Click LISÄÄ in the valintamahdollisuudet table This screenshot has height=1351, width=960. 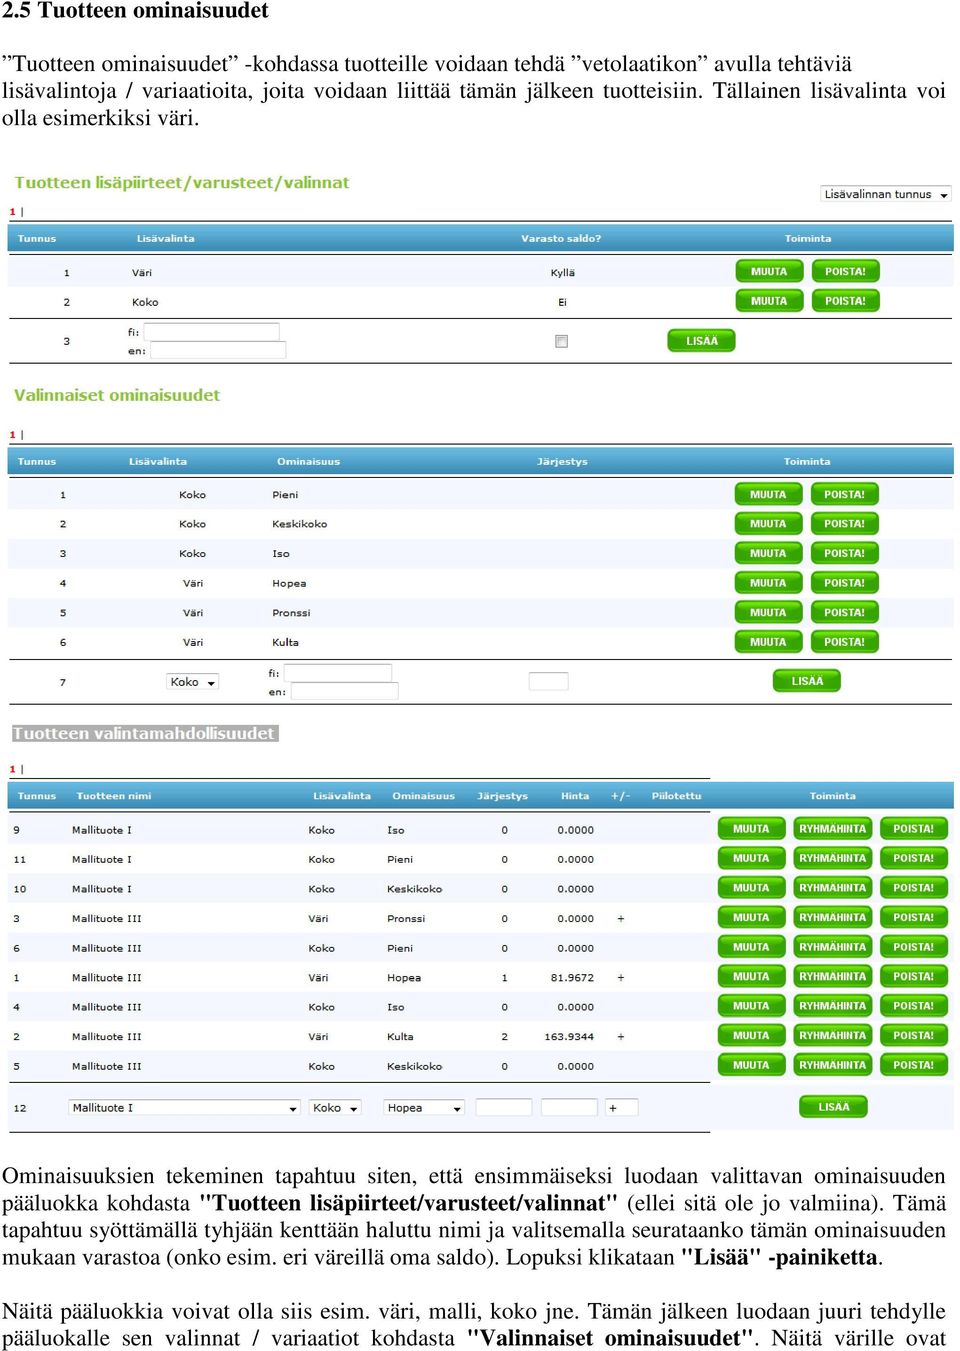833,1107
